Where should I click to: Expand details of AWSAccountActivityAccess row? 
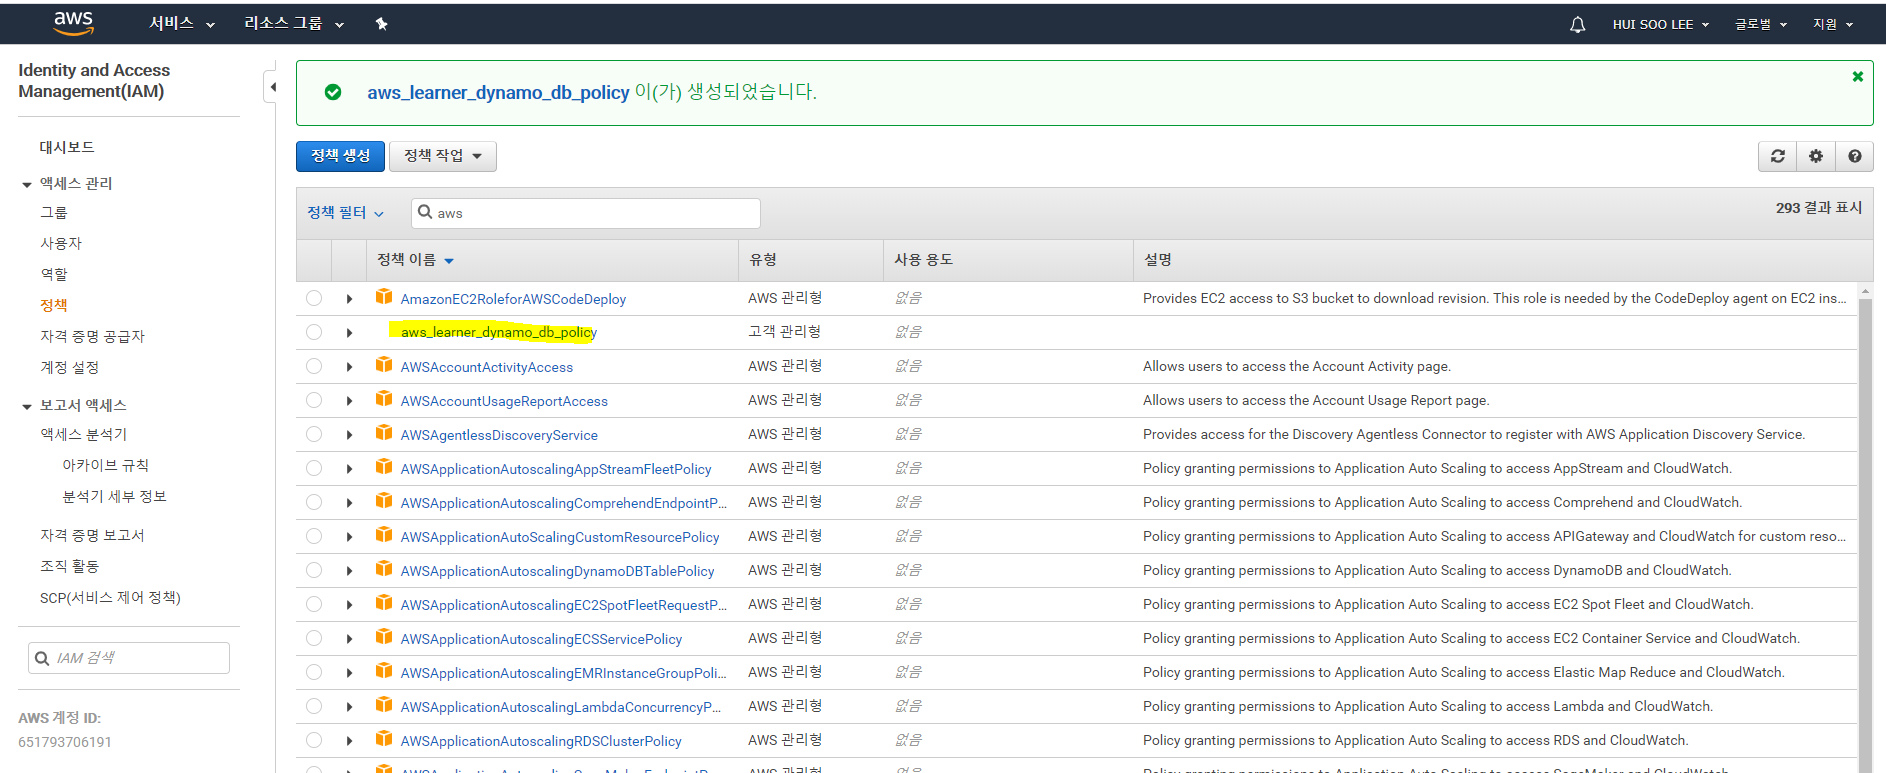point(349,367)
